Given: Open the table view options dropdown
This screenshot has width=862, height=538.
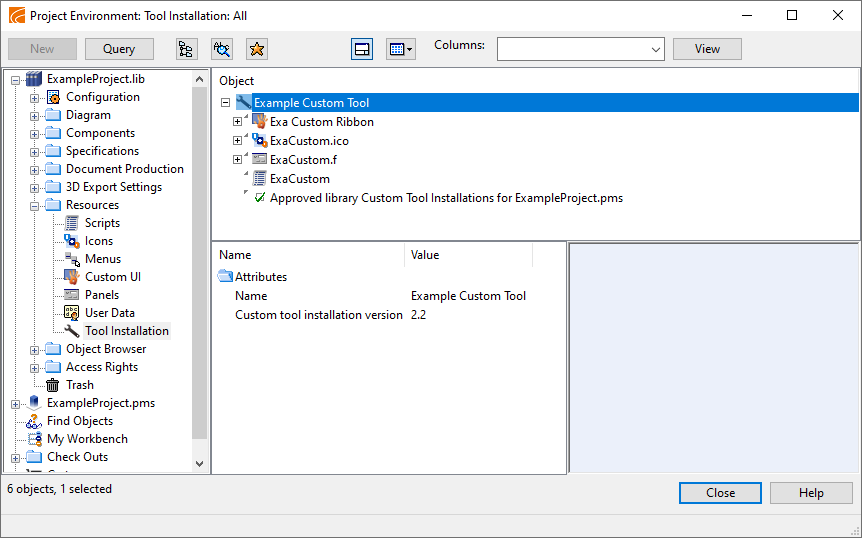Looking at the screenshot, I should pyautogui.click(x=400, y=49).
